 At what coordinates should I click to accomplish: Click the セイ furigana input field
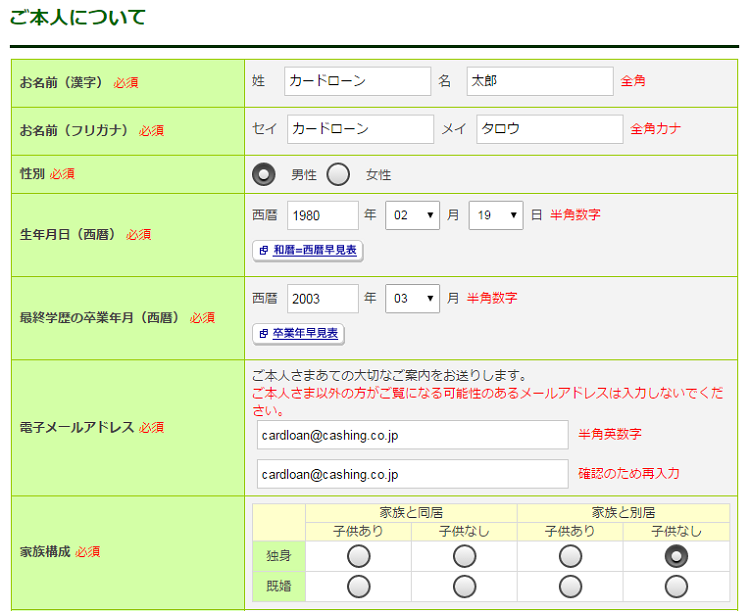360,129
